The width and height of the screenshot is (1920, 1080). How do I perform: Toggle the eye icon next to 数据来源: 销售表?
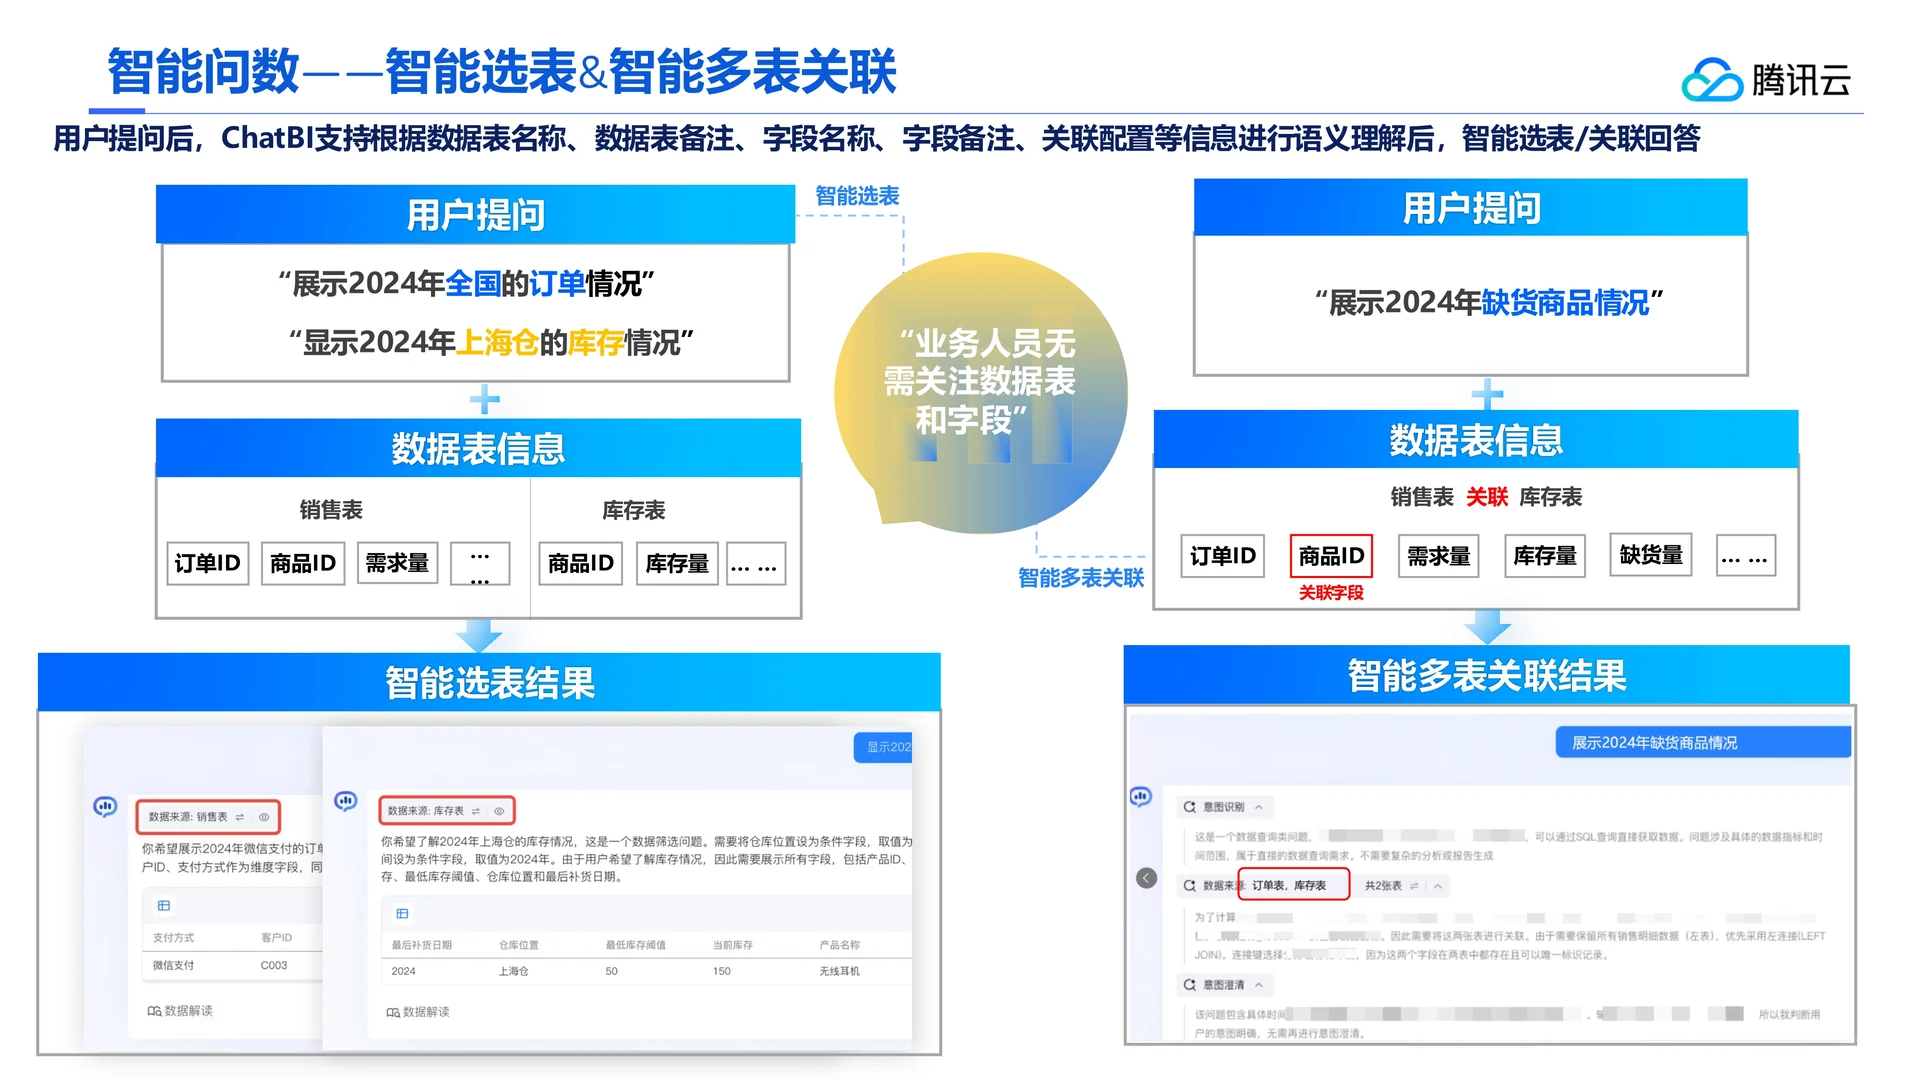click(264, 818)
